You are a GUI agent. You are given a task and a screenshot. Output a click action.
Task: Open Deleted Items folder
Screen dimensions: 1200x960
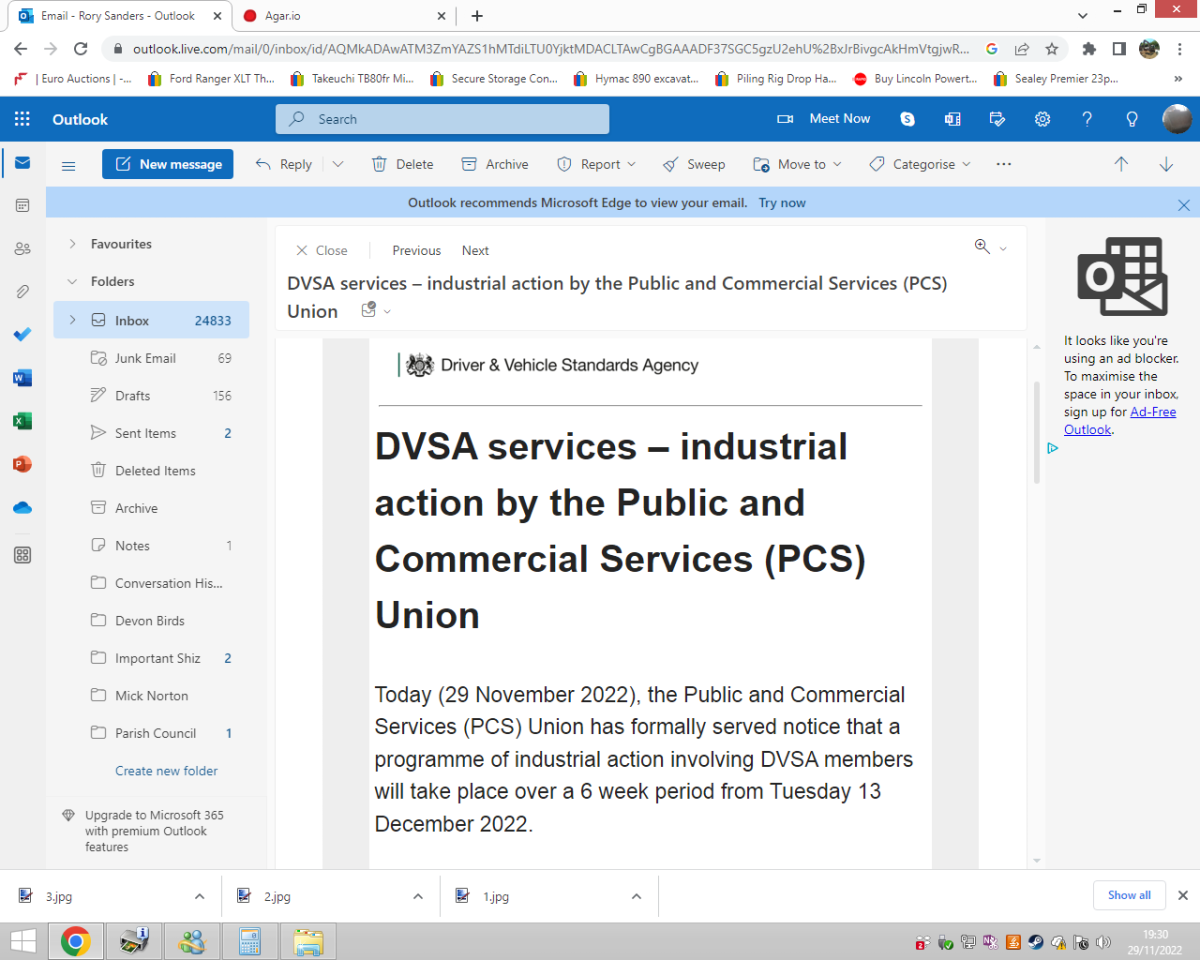tap(151, 470)
